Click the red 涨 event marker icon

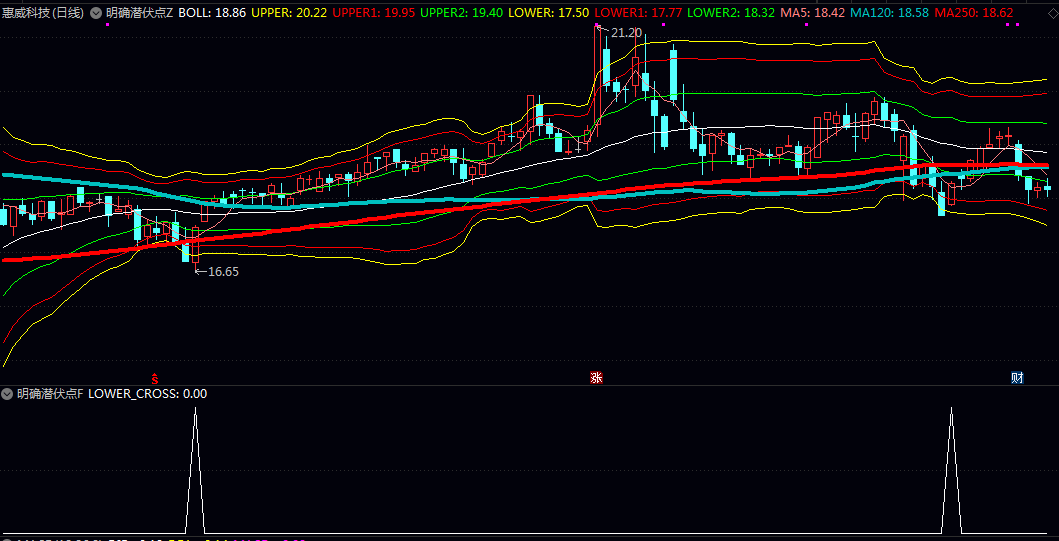[596, 378]
